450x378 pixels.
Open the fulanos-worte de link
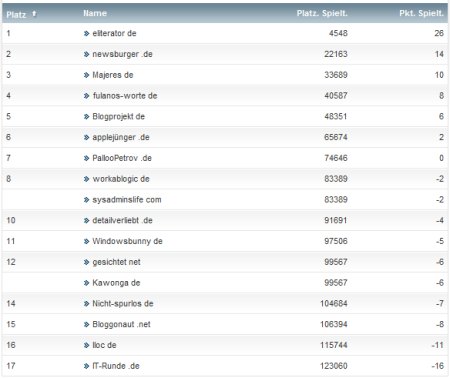(125, 96)
